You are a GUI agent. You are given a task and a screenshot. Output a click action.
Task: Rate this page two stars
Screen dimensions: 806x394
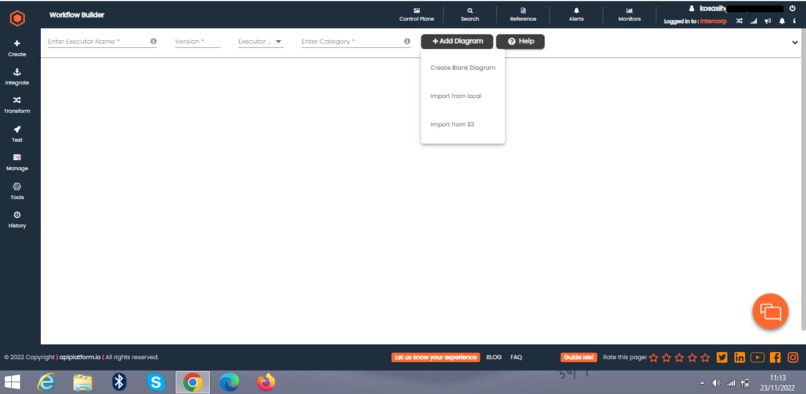[666, 357]
